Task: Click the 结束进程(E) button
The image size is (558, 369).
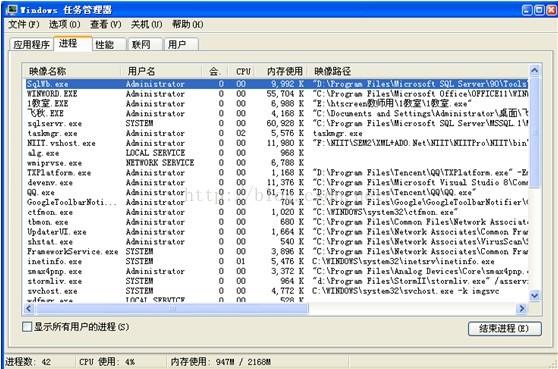Action: coord(505,328)
